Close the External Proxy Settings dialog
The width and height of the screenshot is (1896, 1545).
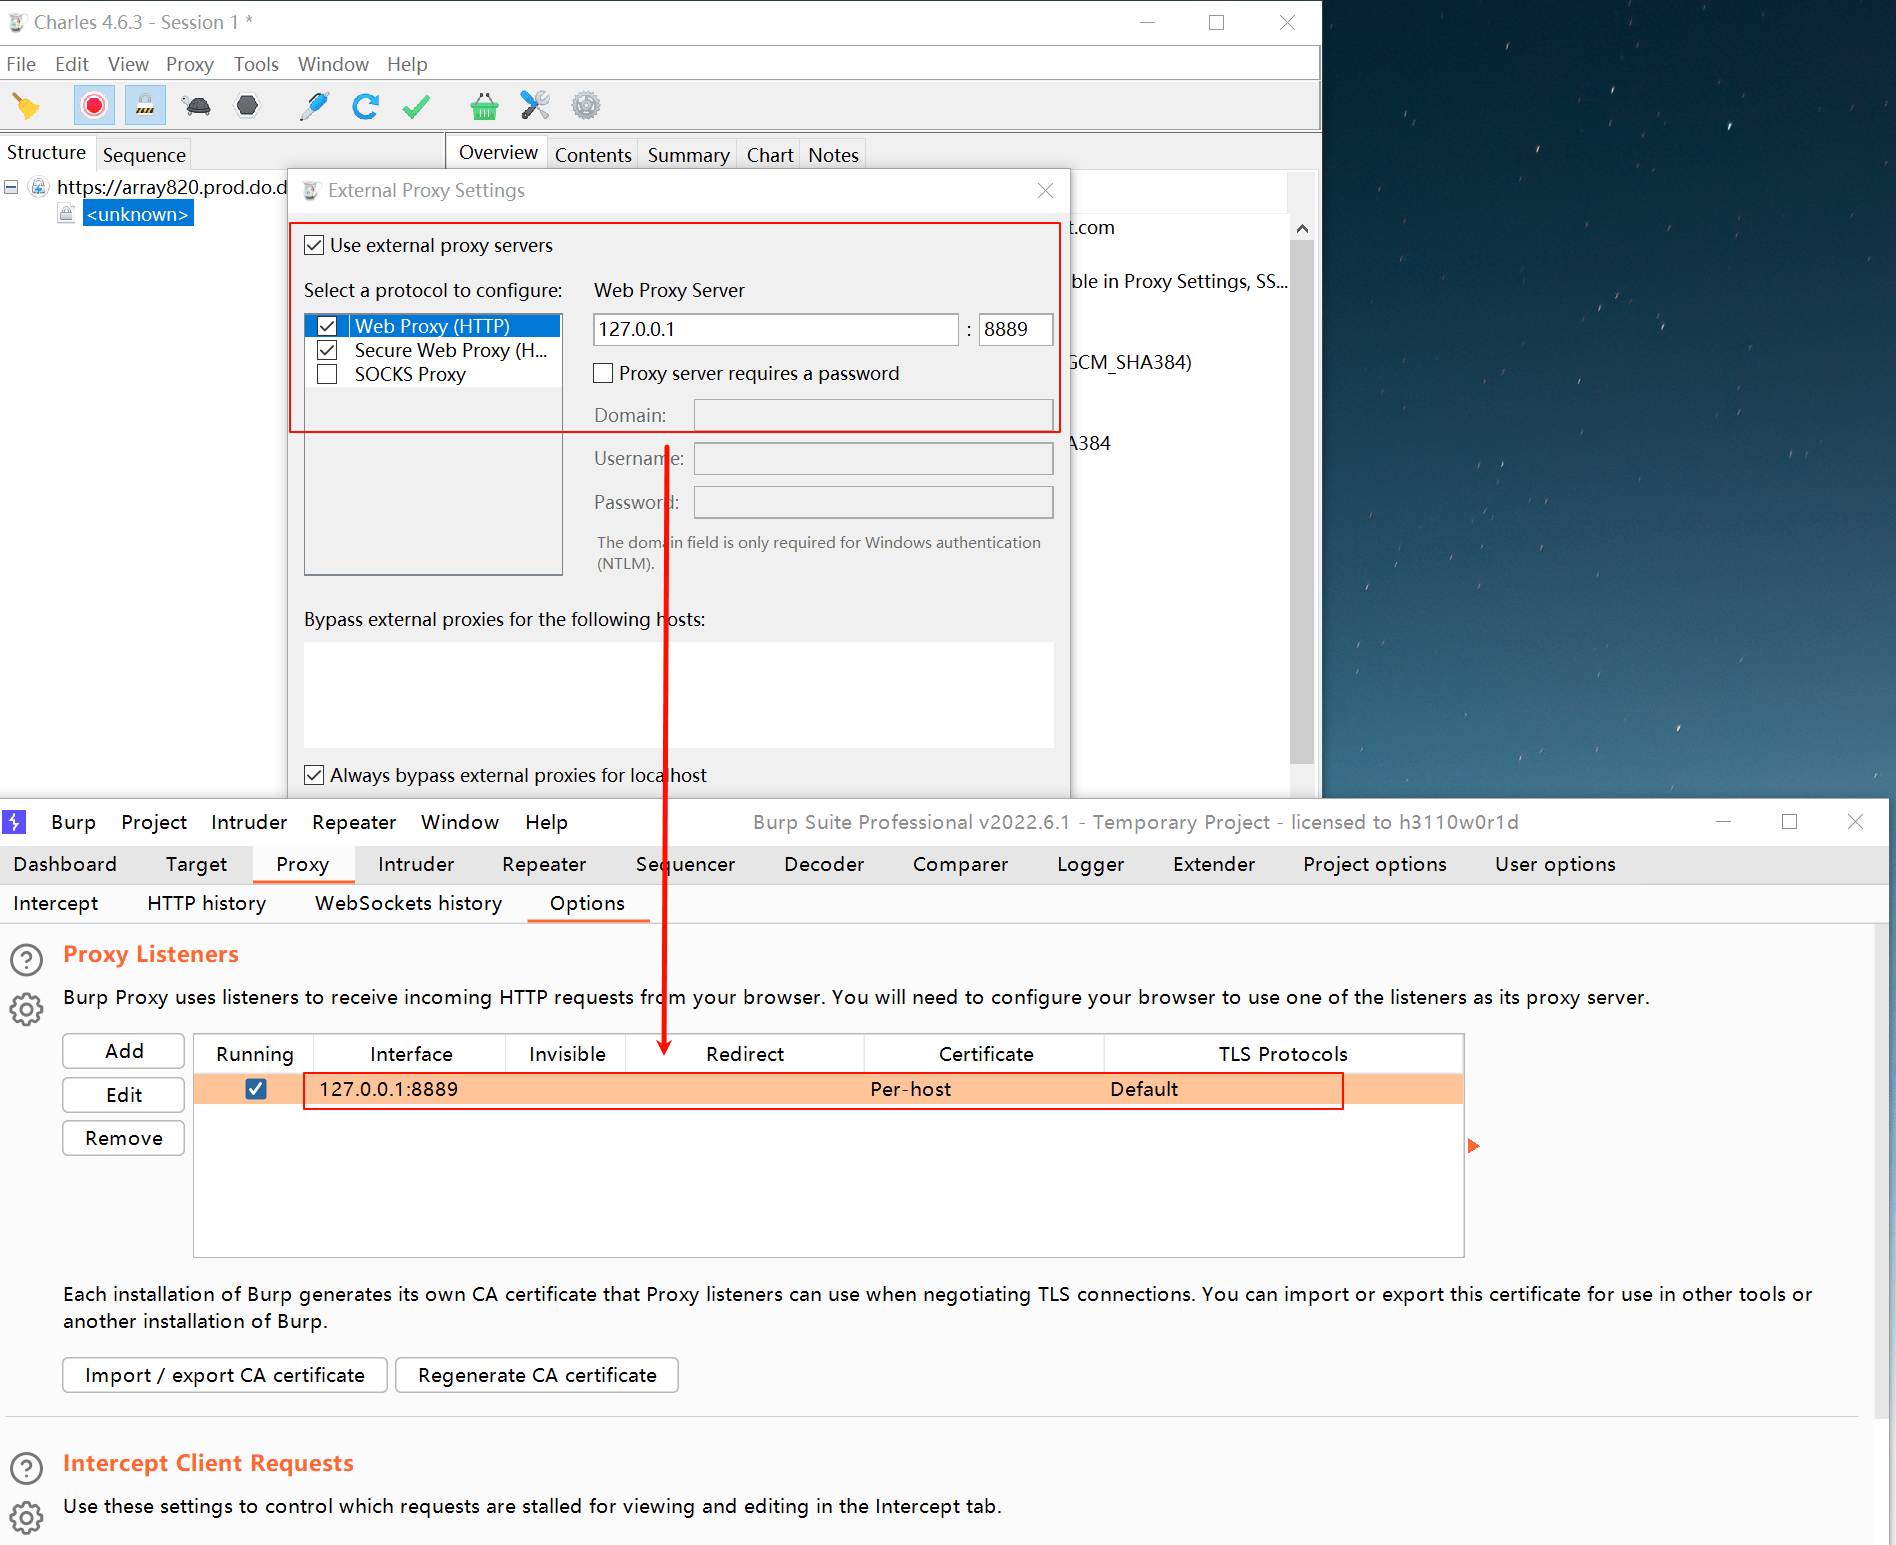(x=1045, y=190)
